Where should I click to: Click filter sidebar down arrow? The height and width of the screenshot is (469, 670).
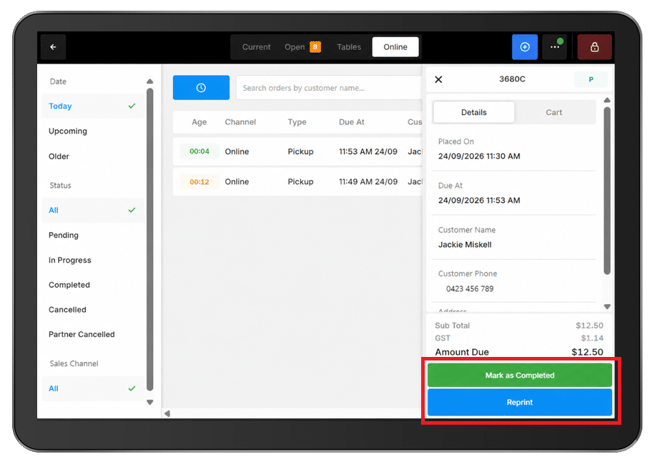point(150,402)
